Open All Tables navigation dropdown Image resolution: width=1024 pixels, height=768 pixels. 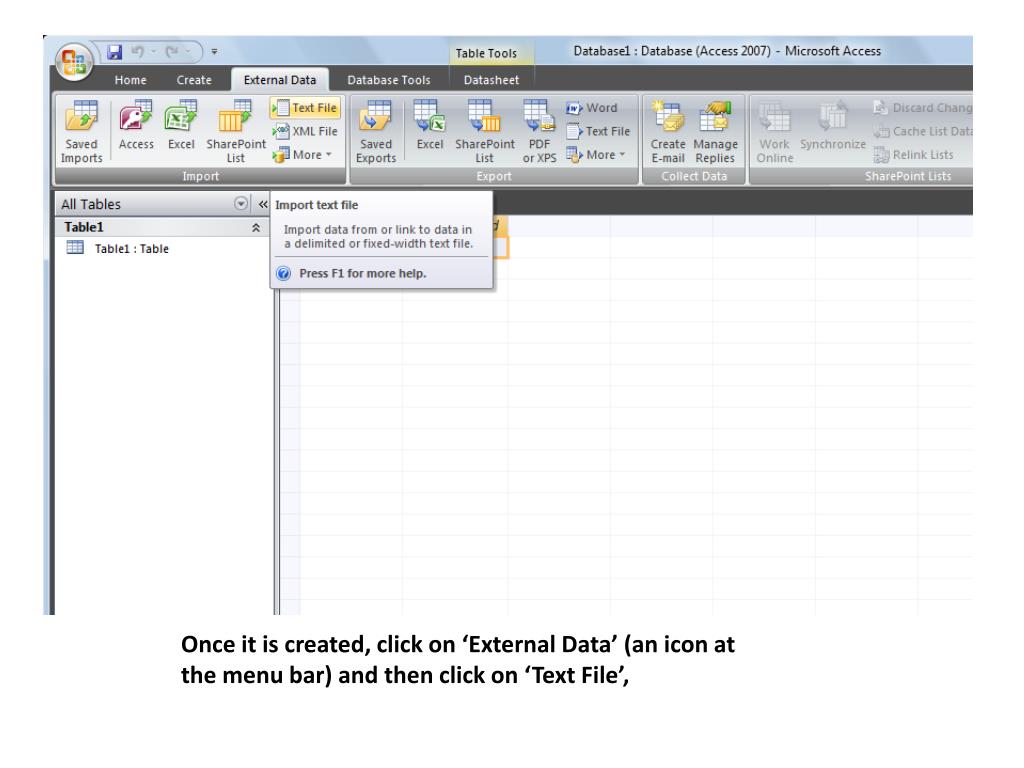[x=241, y=204]
